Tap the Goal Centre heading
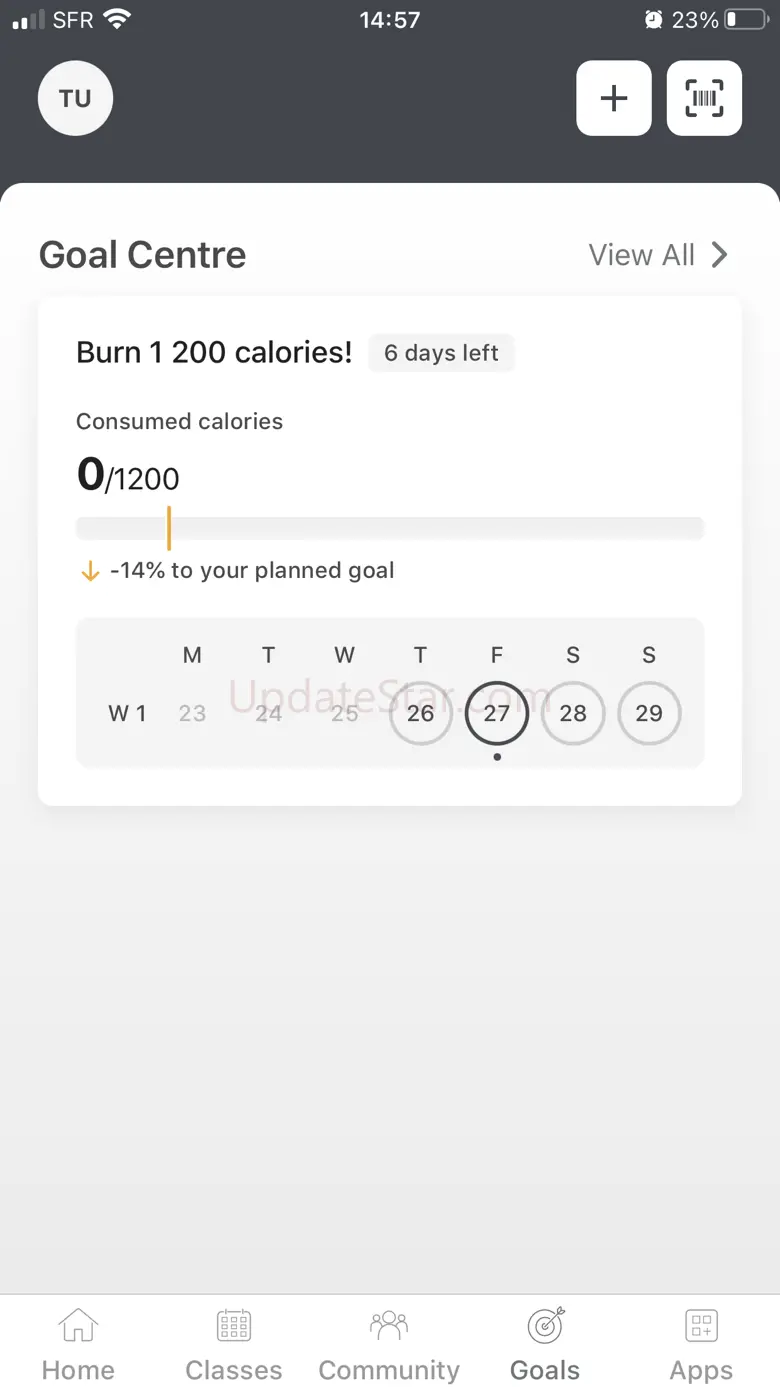The width and height of the screenshot is (780, 1387). click(142, 255)
